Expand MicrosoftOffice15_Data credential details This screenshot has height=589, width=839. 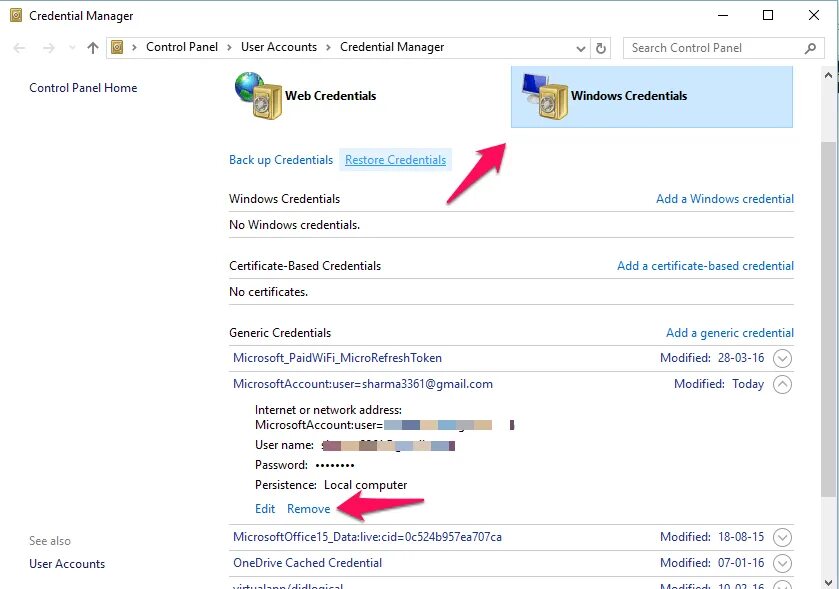782,537
